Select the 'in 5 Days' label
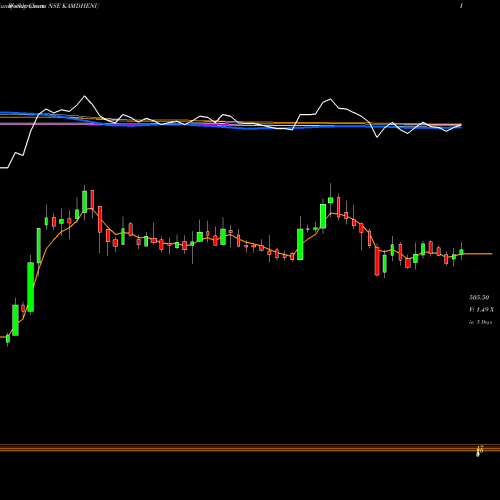500x500 pixels. (480, 322)
